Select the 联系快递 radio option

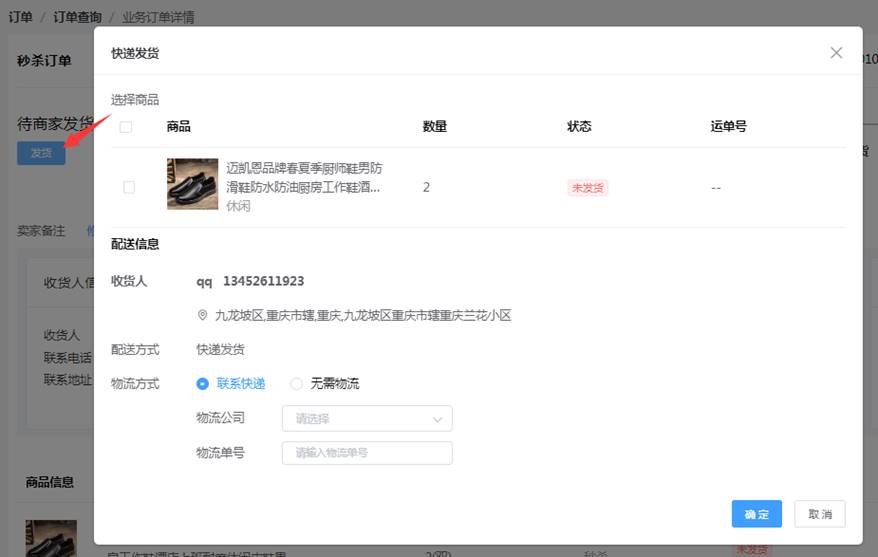pyautogui.click(x=203, y=383)
